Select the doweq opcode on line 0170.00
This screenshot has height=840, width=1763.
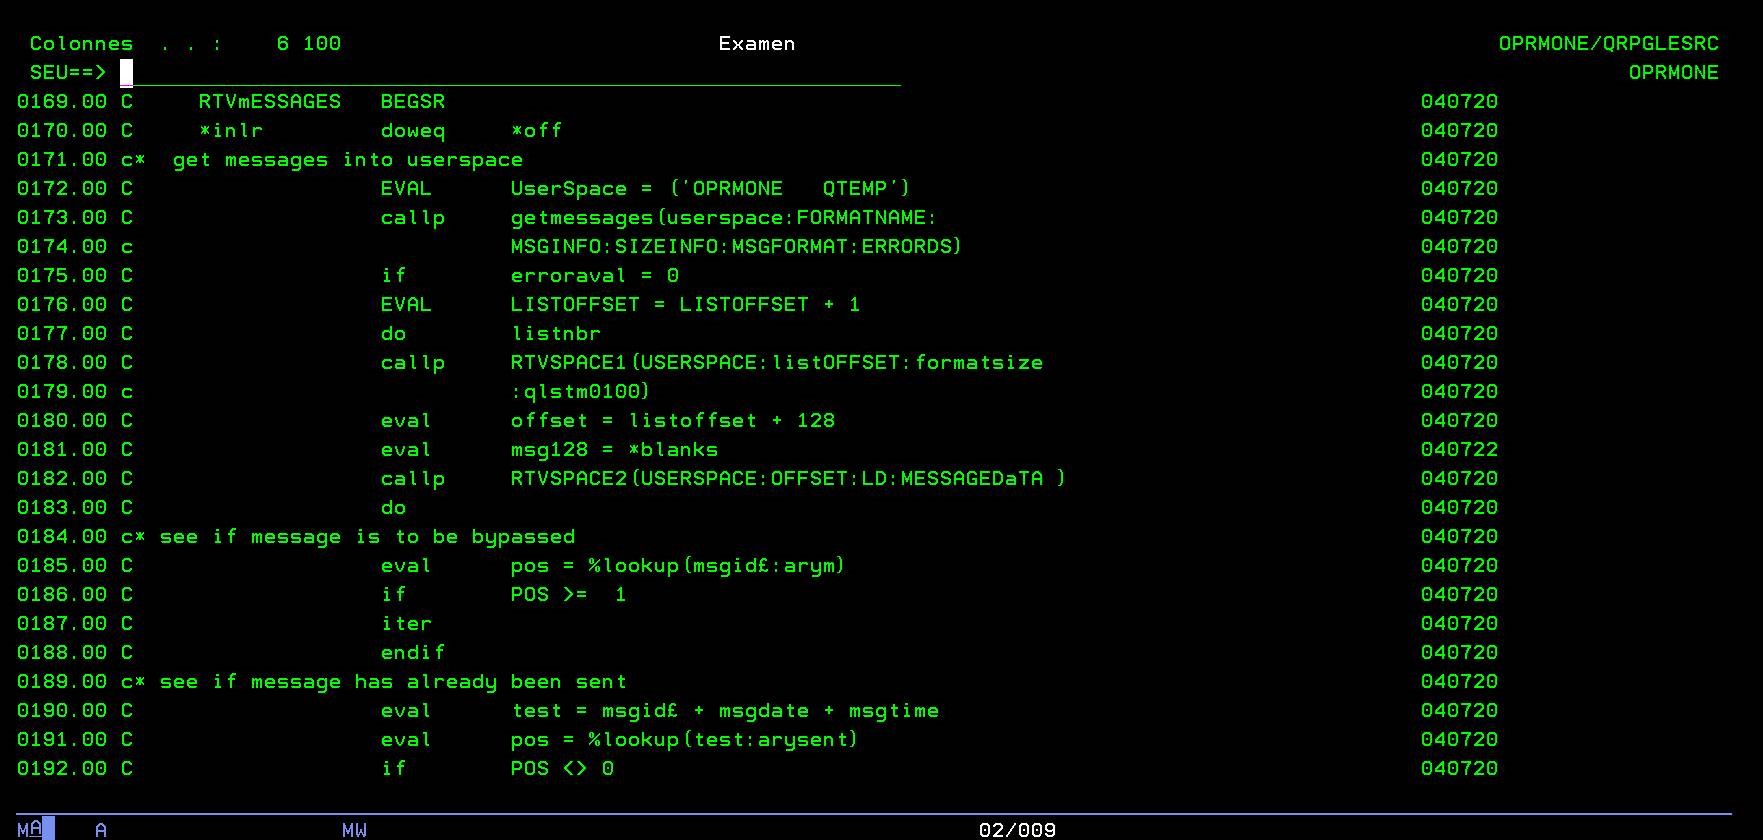tap(412, 131)
